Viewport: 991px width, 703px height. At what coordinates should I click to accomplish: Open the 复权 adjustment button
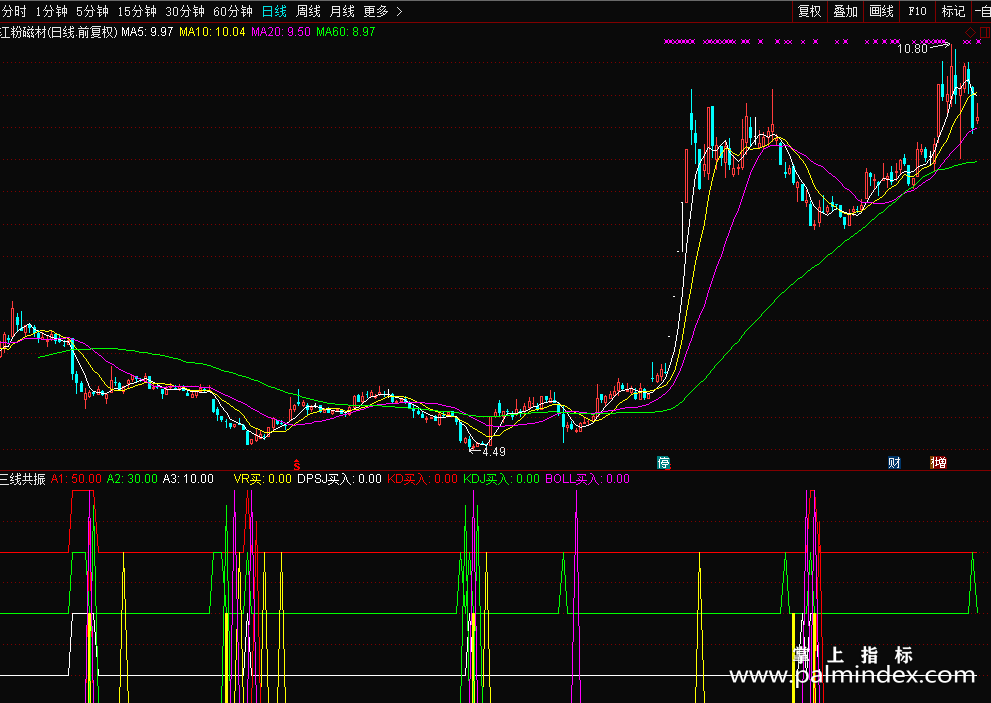coord(810,11)
